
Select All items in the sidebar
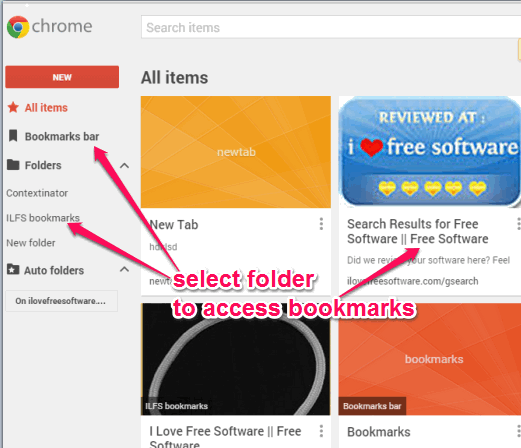[46, 108]
